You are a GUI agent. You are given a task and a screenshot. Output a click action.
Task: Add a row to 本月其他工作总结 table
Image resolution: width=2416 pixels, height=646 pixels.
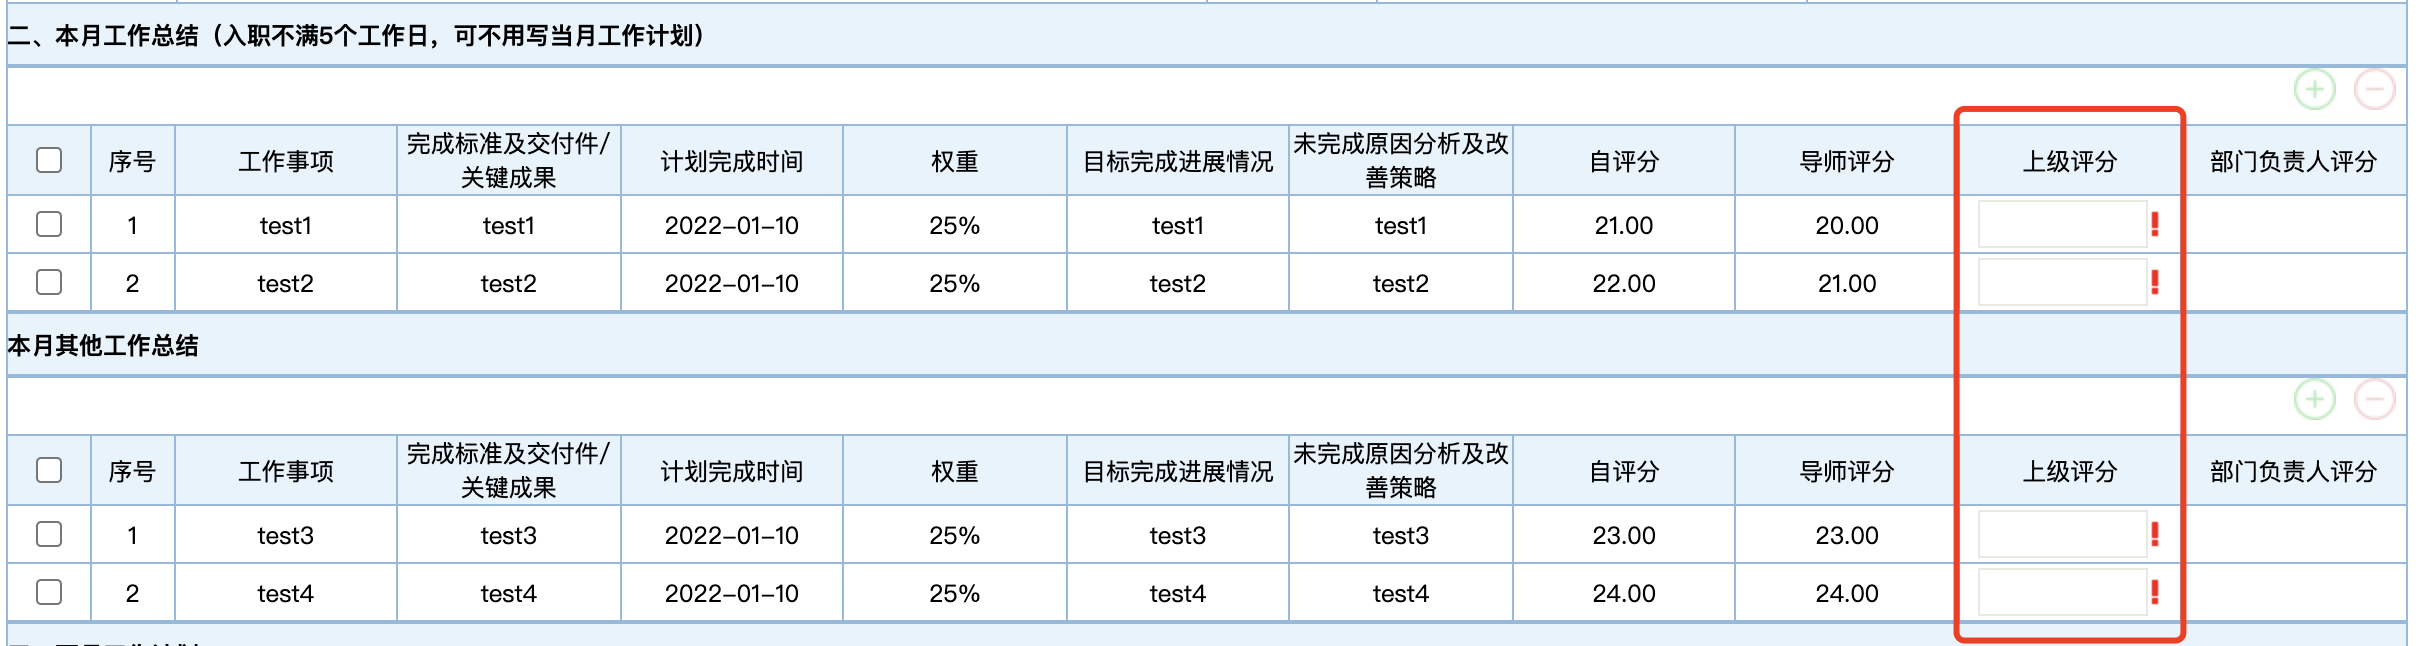point(2314,400)
